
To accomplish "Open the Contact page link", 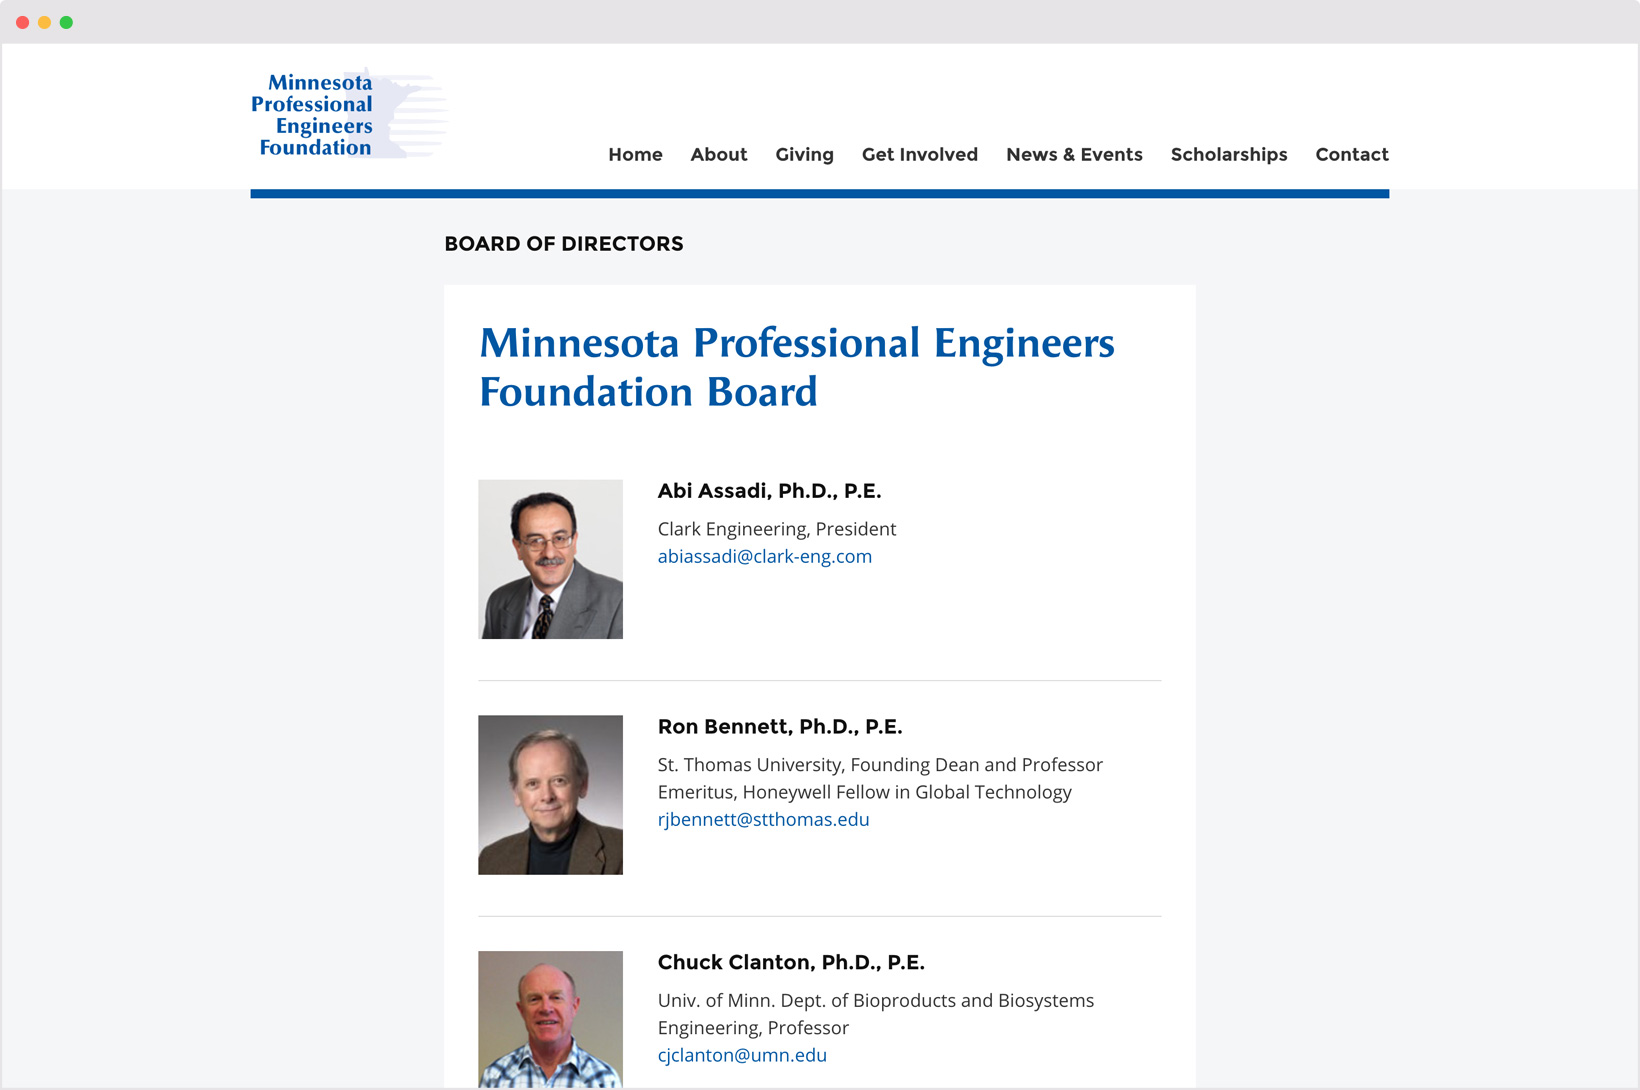I will tap(1351, 155).
